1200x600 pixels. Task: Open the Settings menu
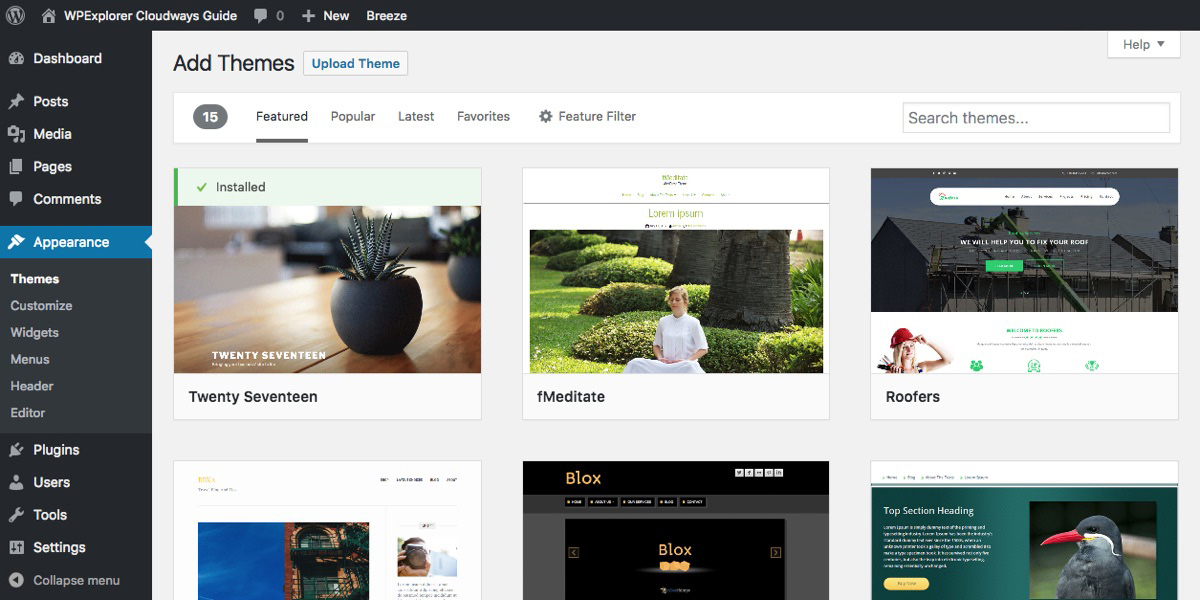(59, 547)
